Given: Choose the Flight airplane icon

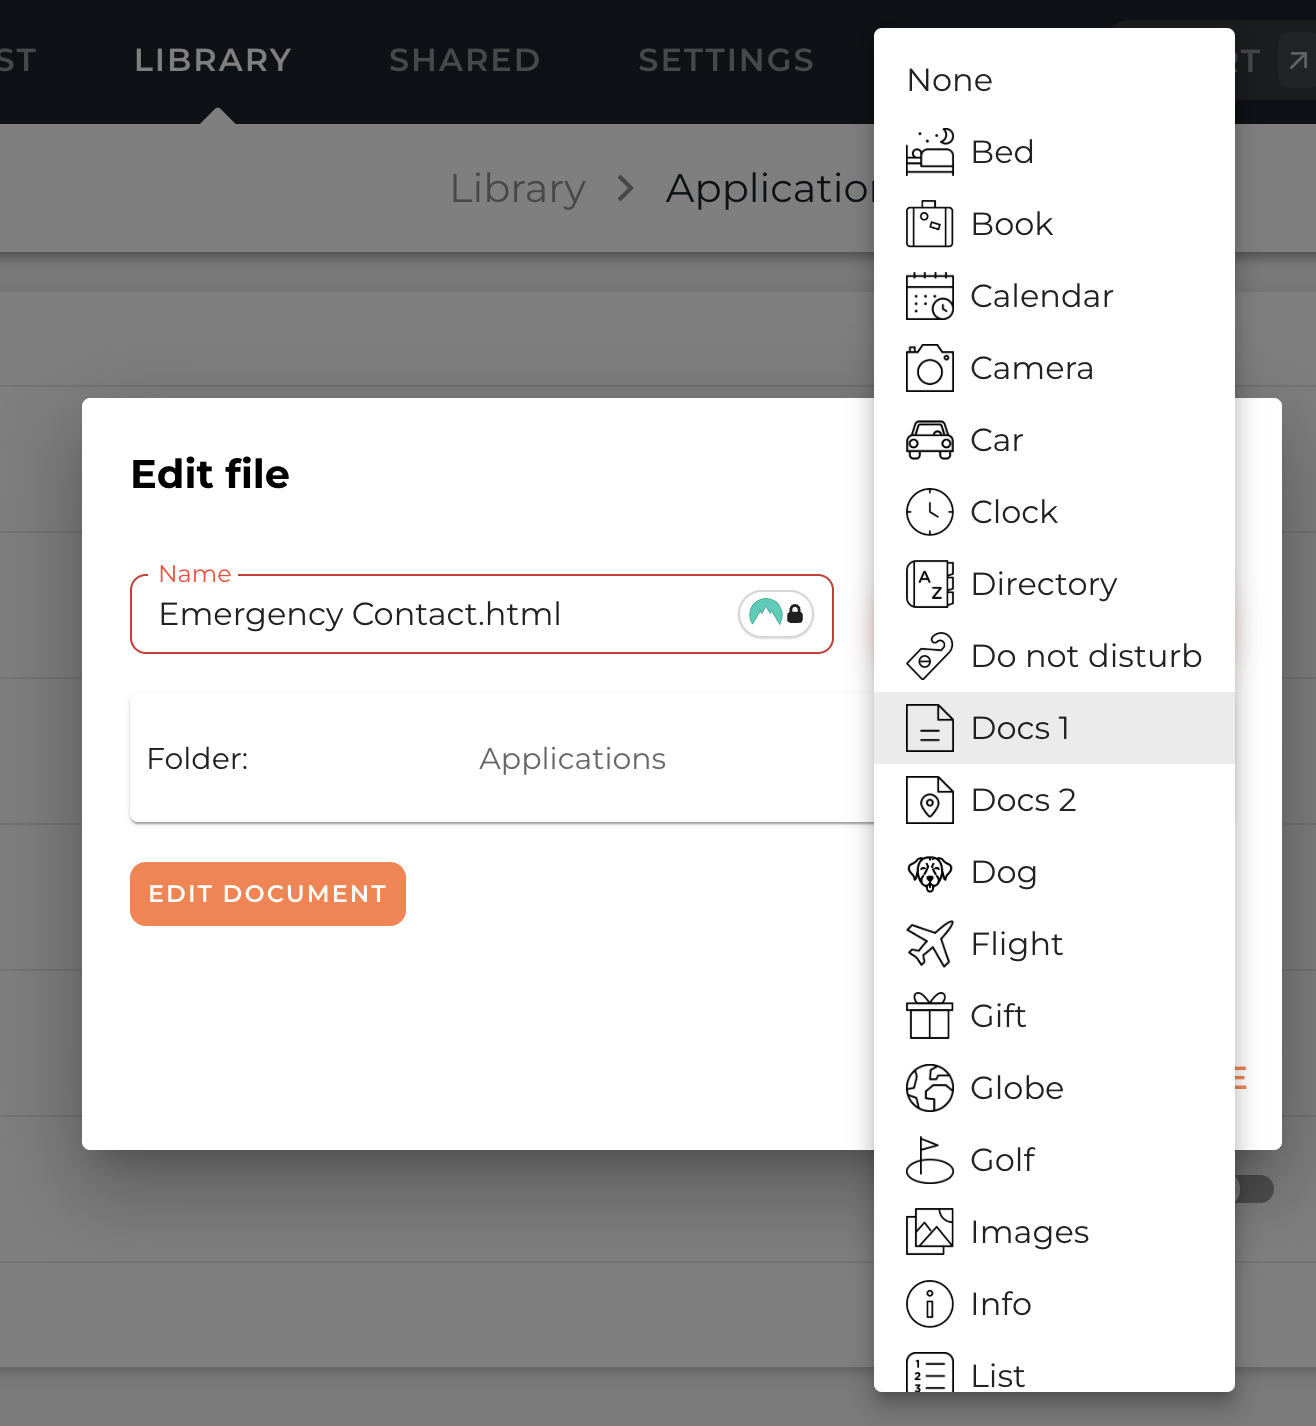Looking at the screenshot, I should tap(1016, 944).
